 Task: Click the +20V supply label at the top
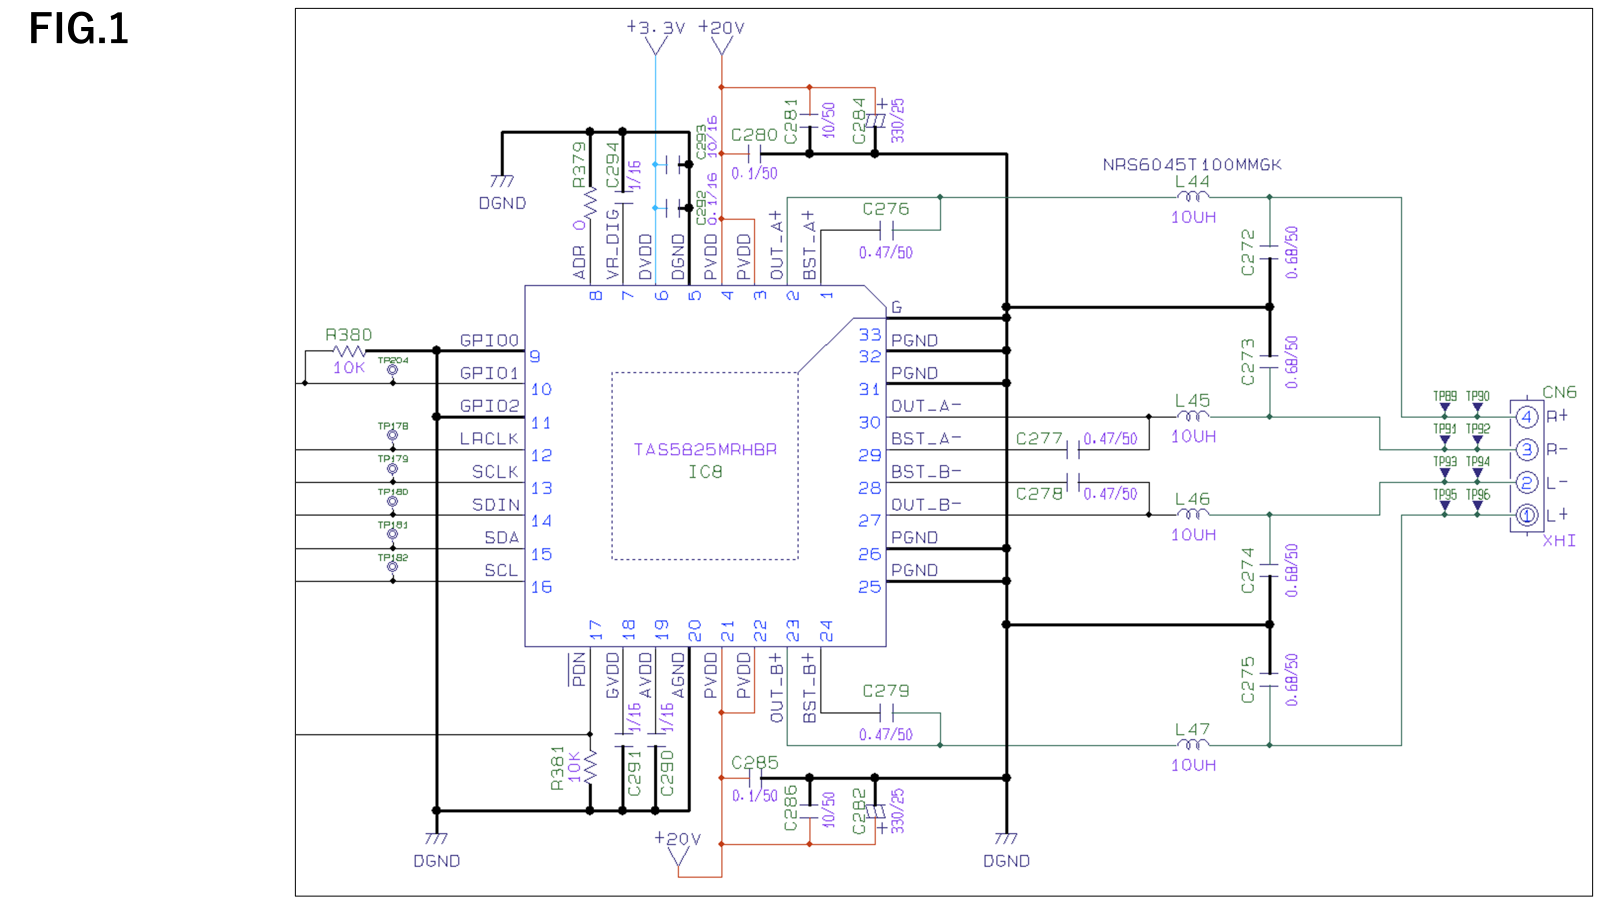click(x=721, y=28)
